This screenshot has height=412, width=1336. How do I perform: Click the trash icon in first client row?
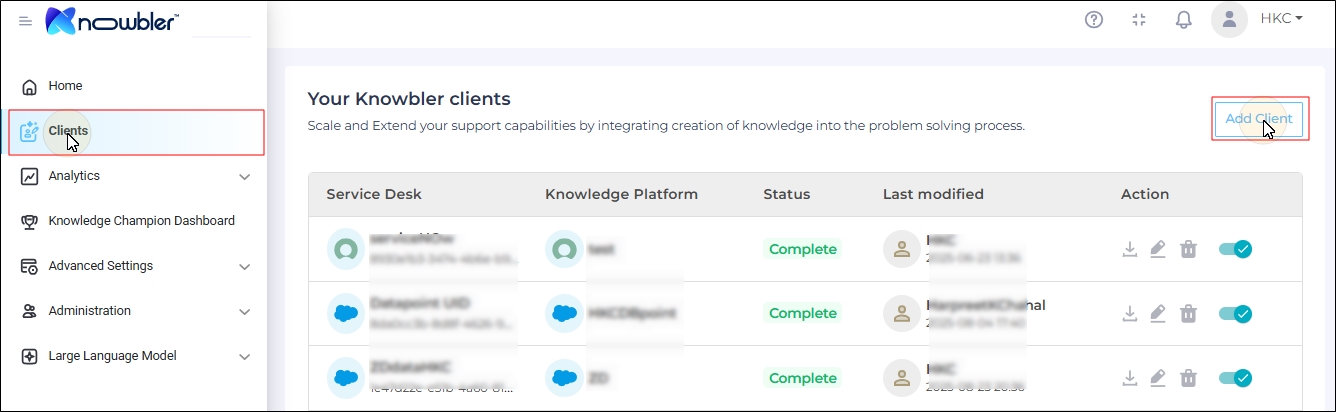pos(1188,249)
